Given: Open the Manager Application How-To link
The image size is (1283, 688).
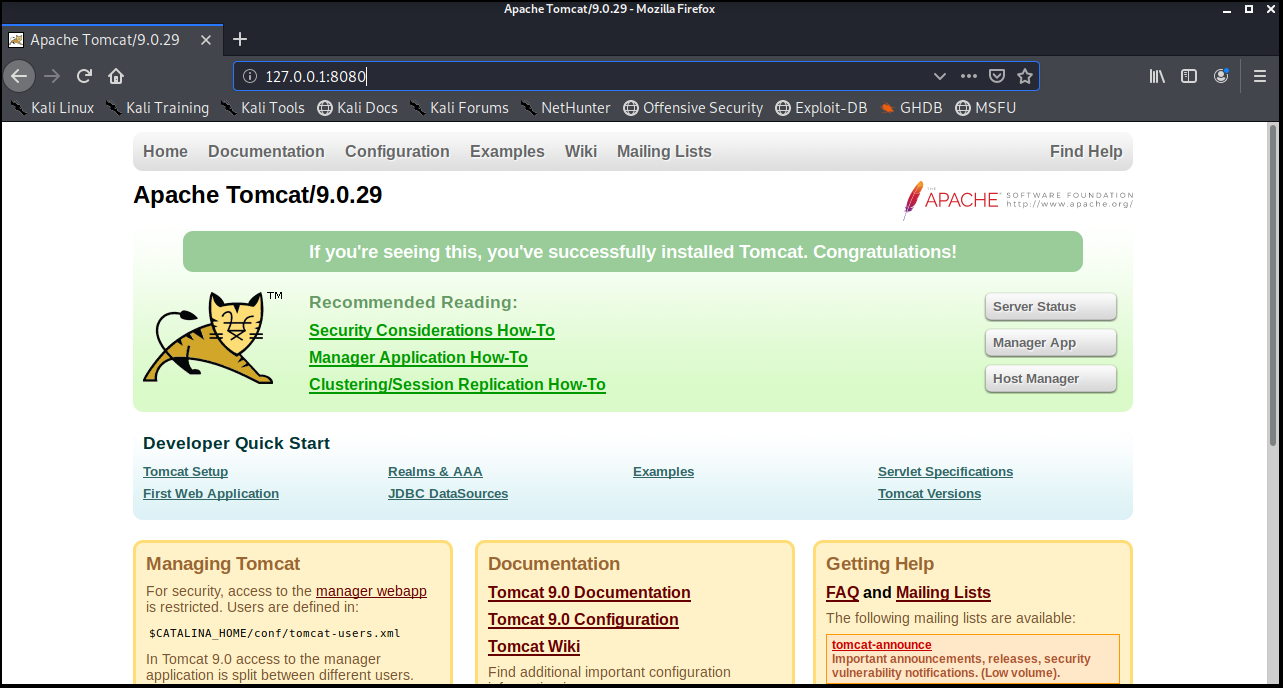Looking at the screenshot, I should click(418, 358).
